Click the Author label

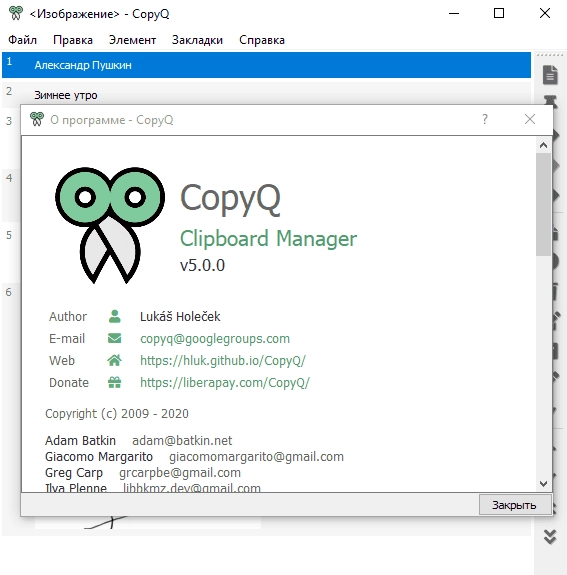68,316
